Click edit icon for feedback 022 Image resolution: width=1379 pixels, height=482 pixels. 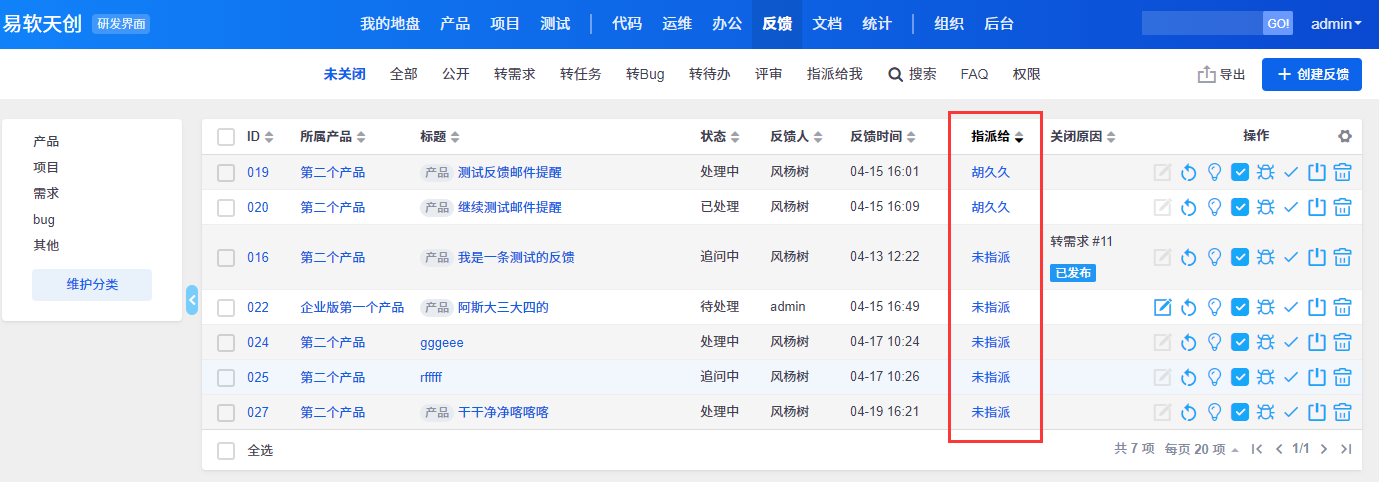coord(1162,307)
